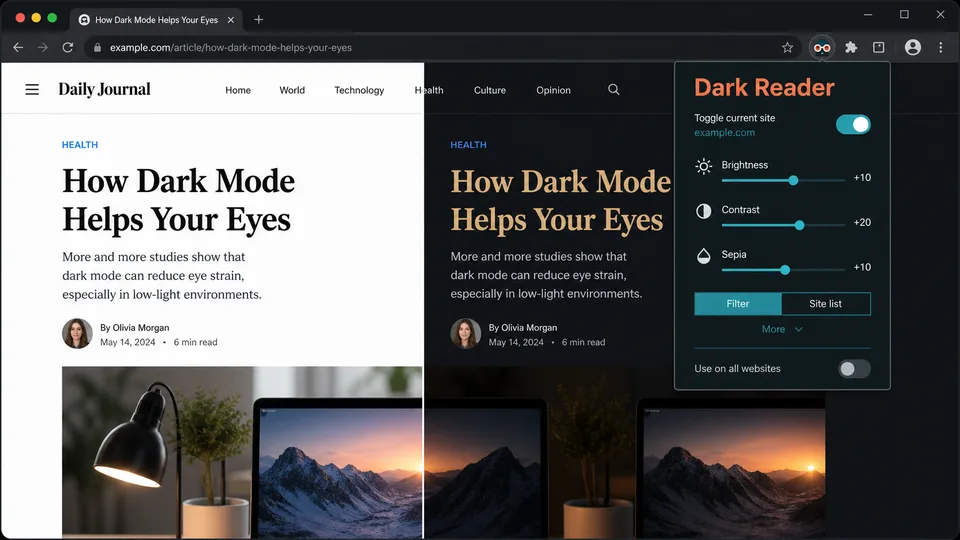Open World in site navigation

coord(292,90)
